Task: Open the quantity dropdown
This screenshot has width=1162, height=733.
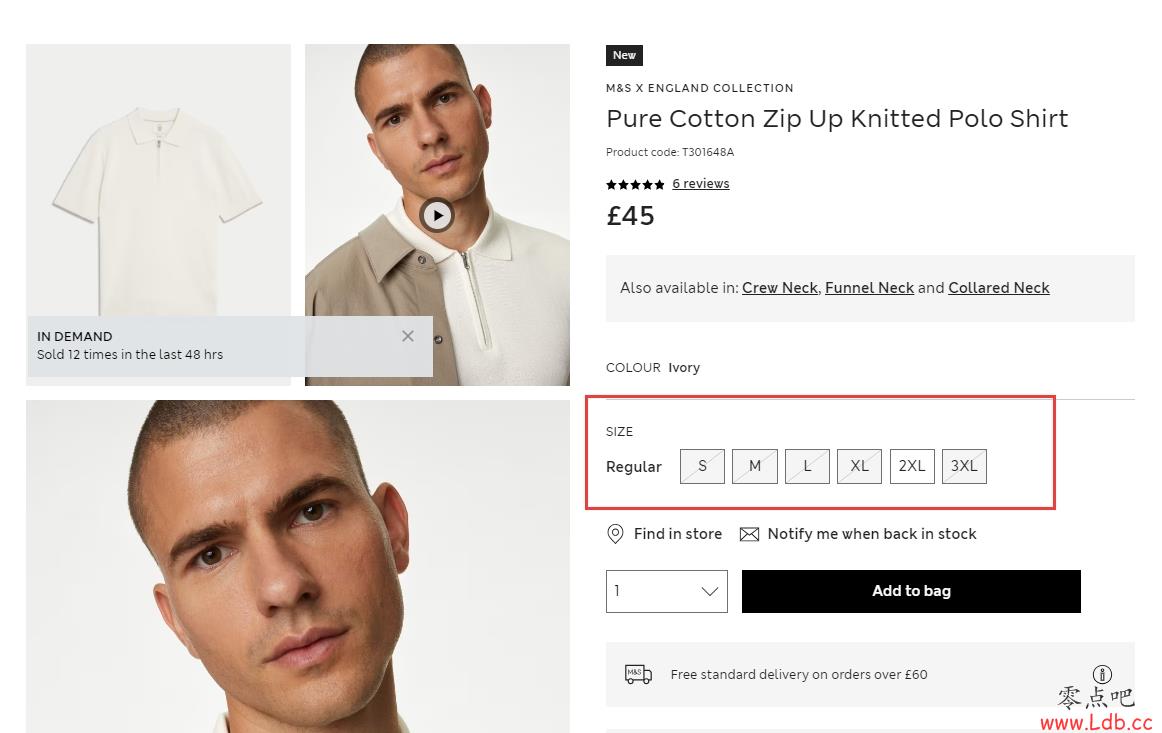Action: [x=667, y=591]
